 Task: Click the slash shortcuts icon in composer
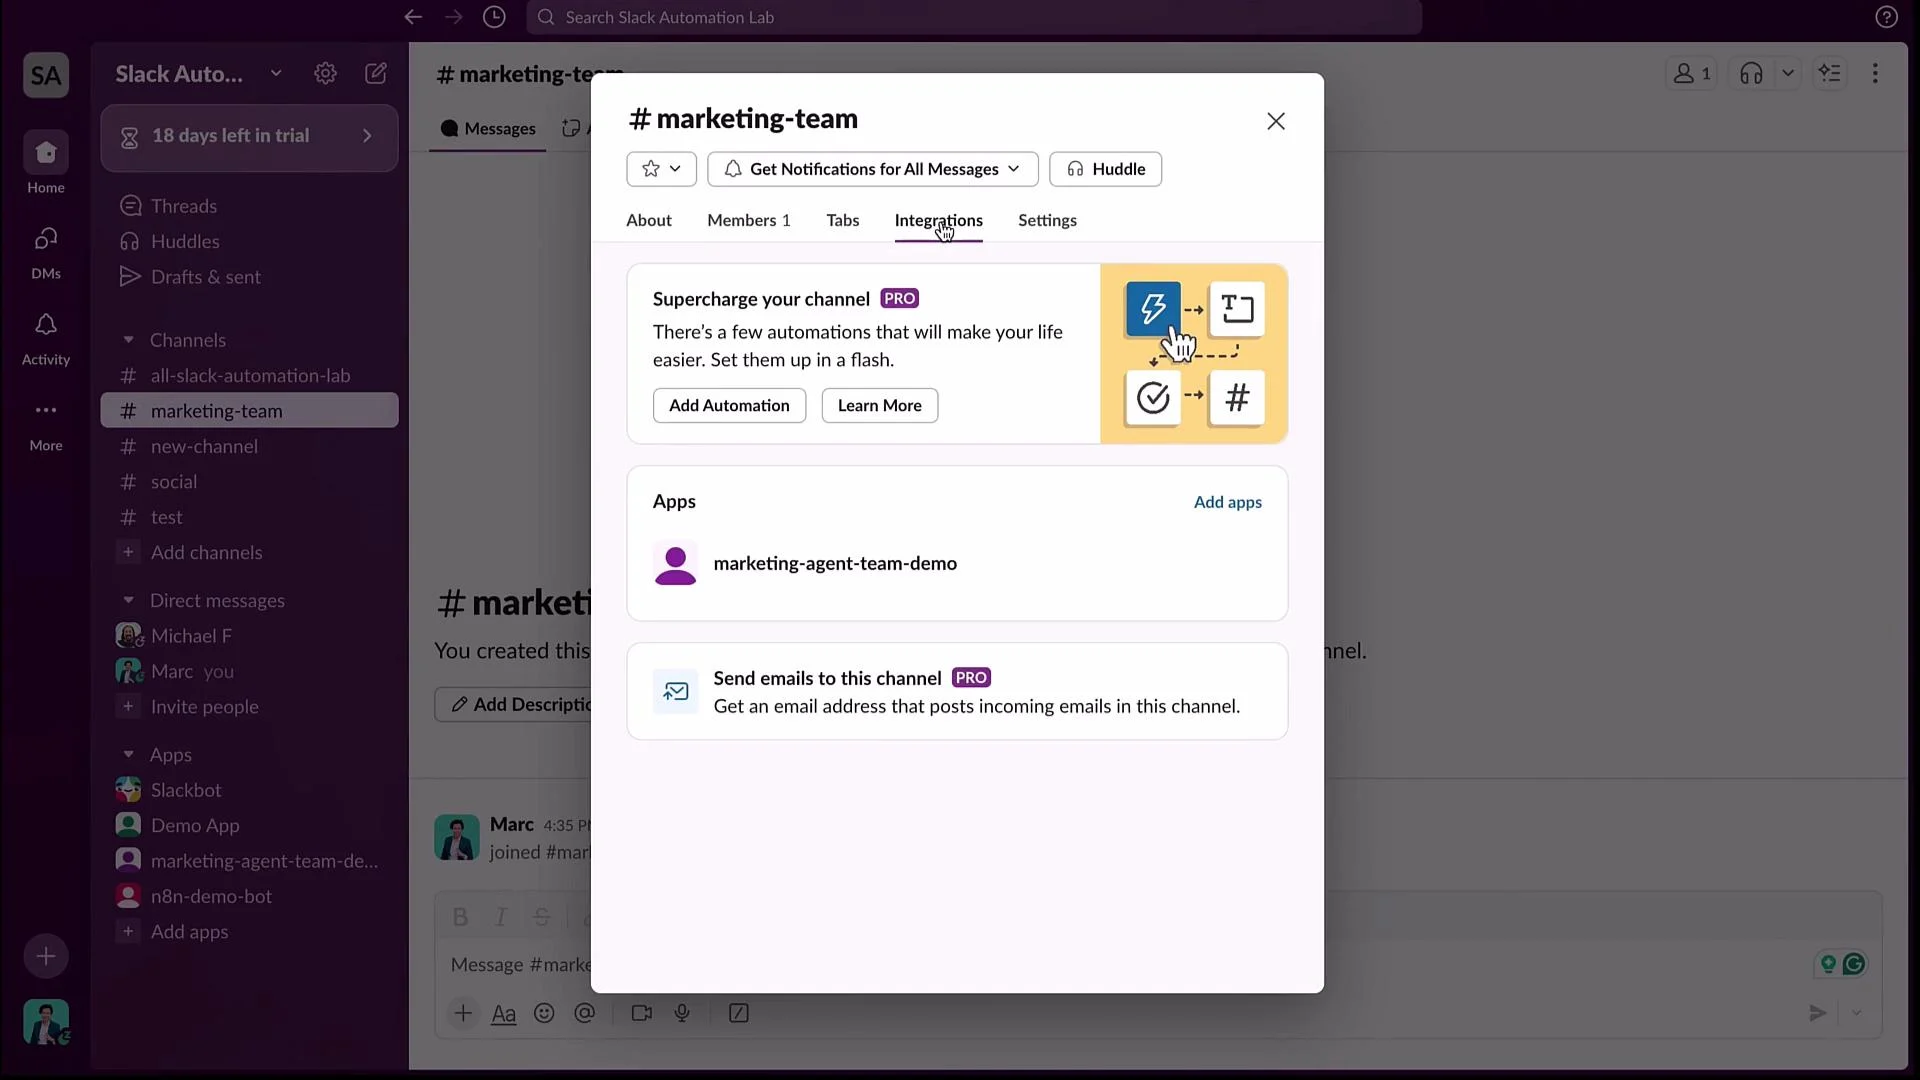pos(739,1013)
